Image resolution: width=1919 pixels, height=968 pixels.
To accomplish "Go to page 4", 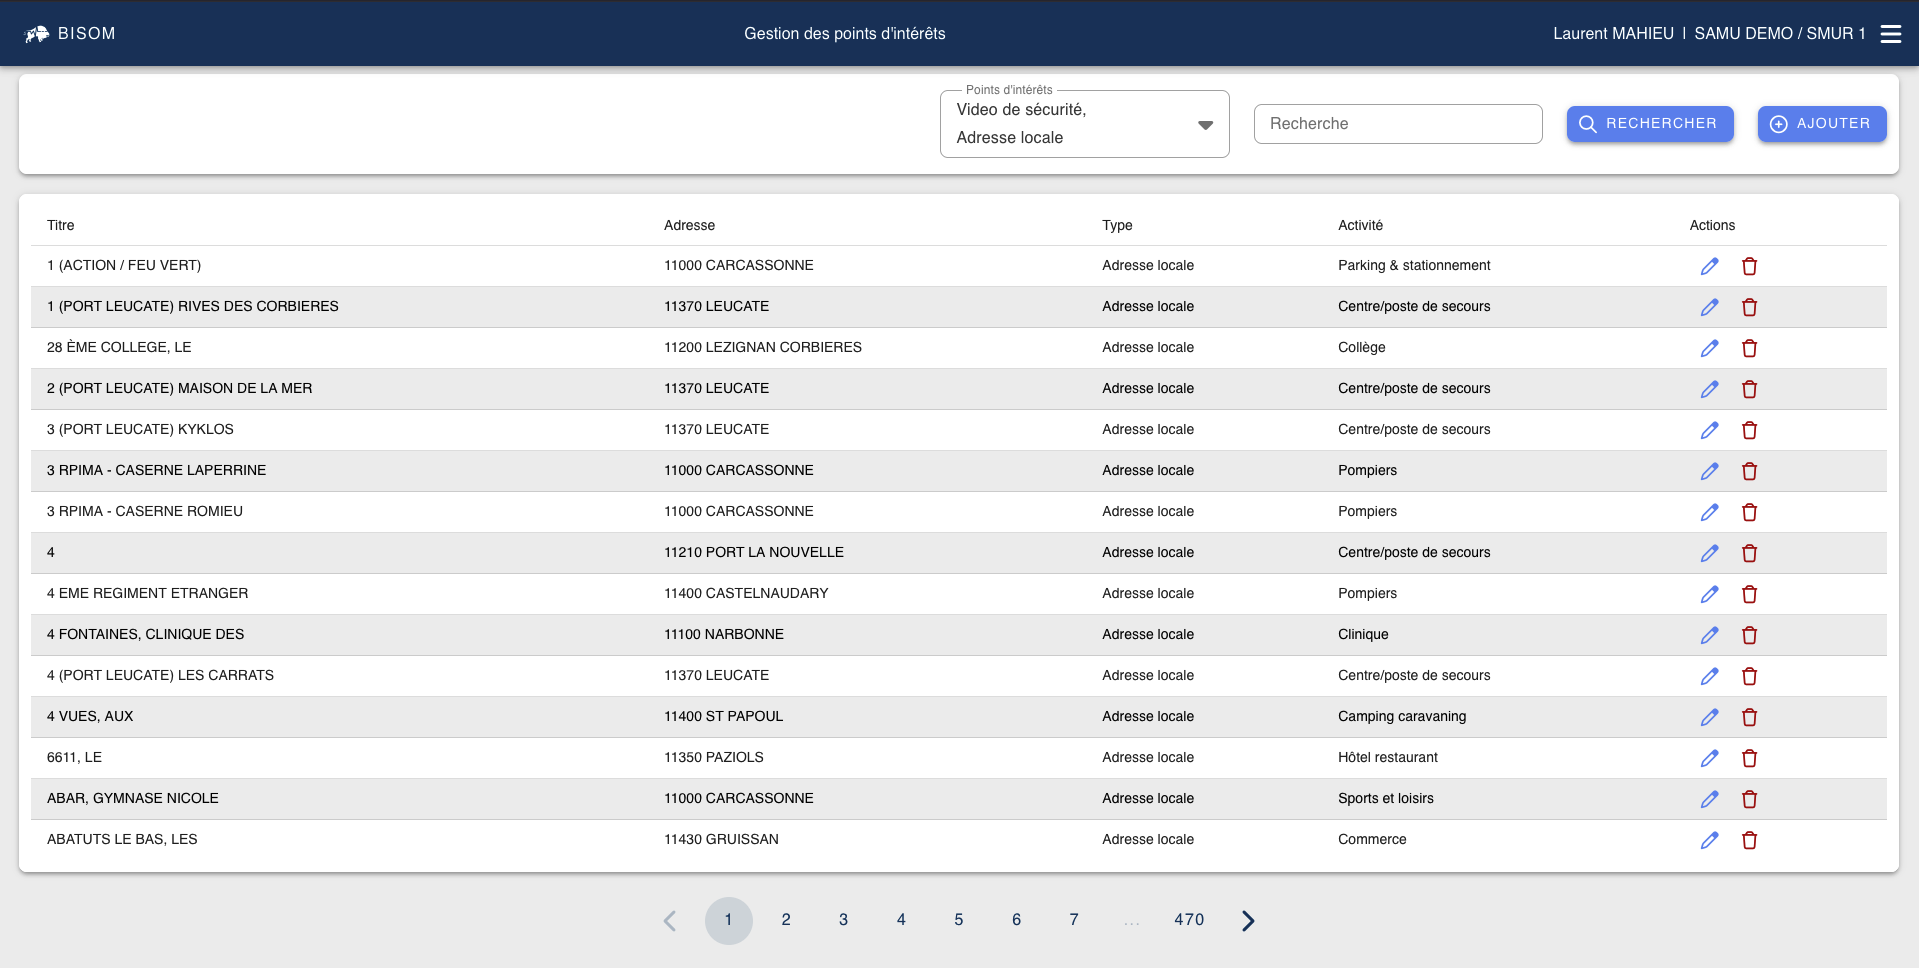I will coord(901,920).
